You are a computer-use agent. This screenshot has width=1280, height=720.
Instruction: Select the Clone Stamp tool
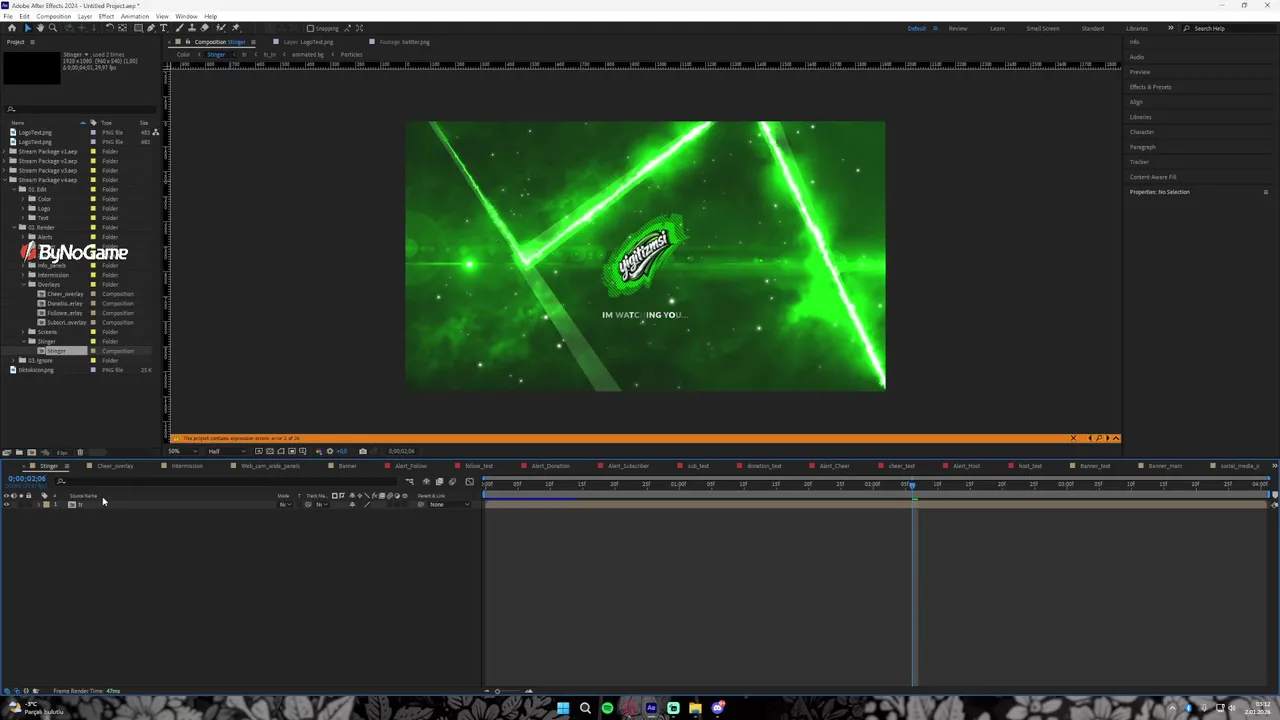click(x=192, y=28)
